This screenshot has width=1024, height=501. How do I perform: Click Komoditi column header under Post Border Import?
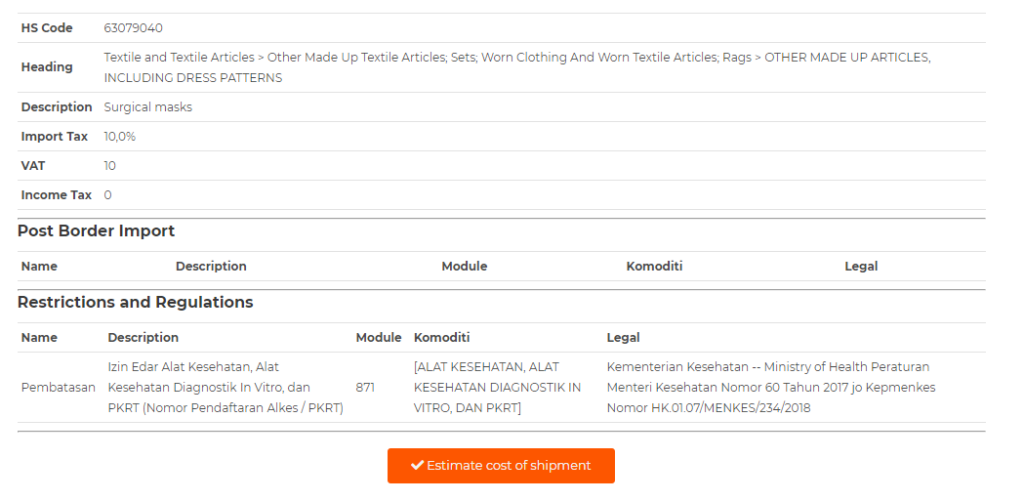654,266
